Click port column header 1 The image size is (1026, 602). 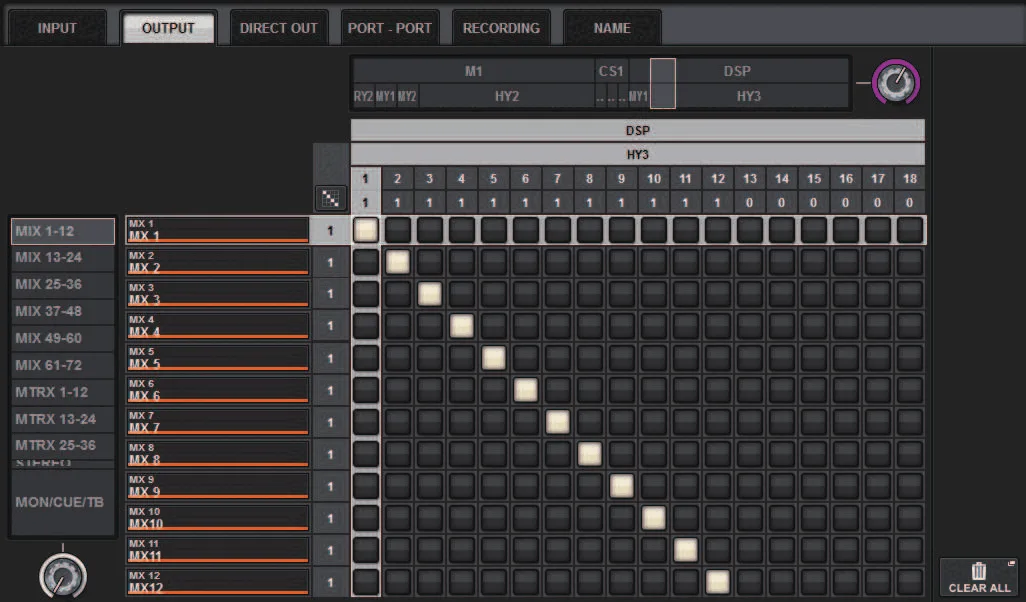tap(366, 179)
